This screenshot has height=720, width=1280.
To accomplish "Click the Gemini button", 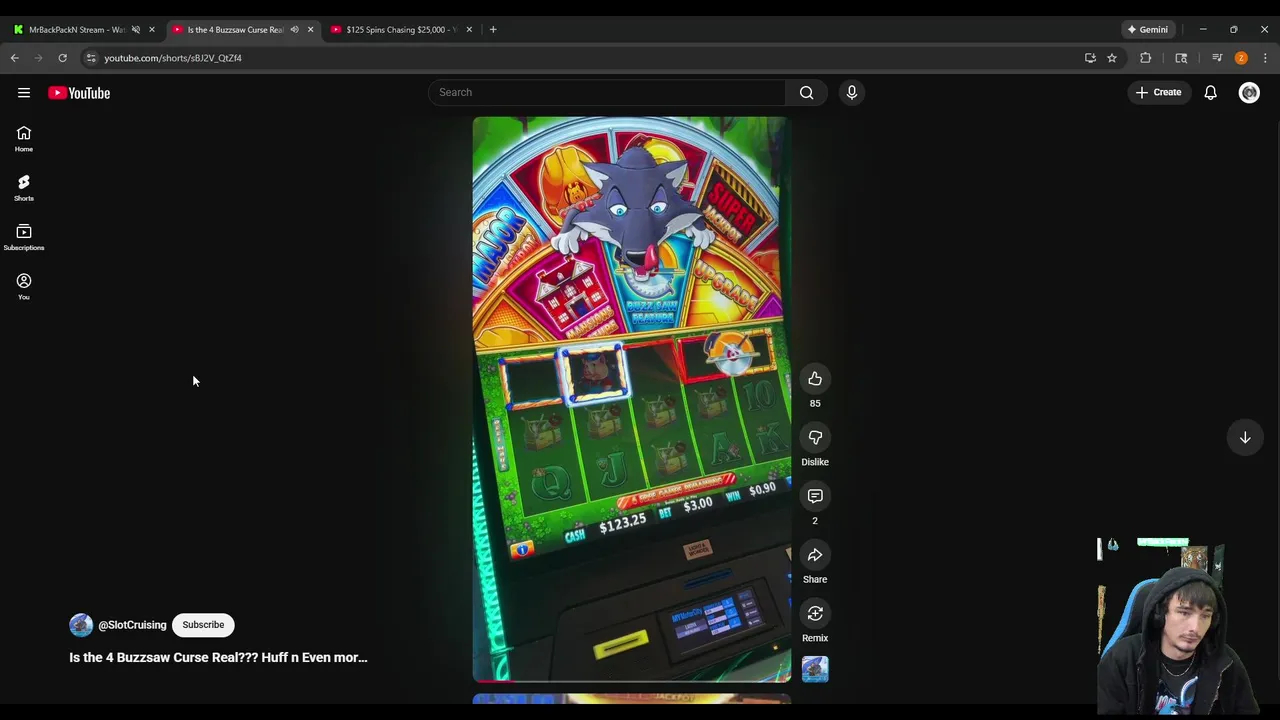I will pos(1148,30).
